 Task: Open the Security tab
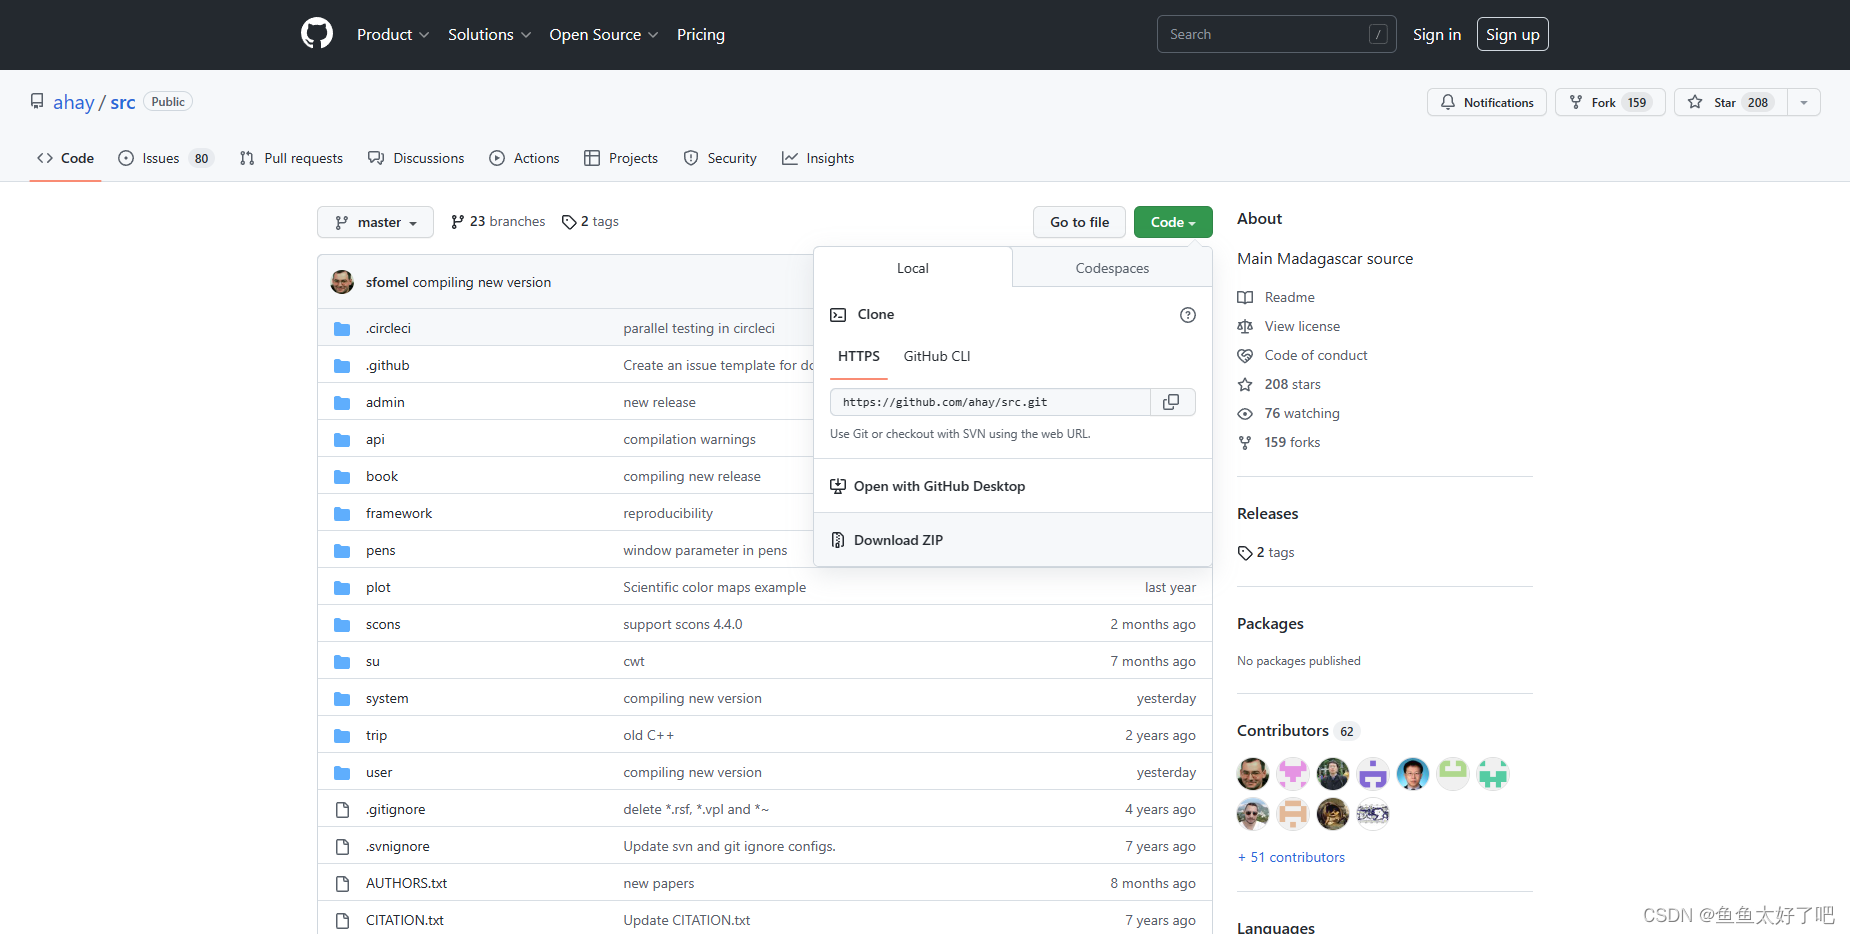720,158
